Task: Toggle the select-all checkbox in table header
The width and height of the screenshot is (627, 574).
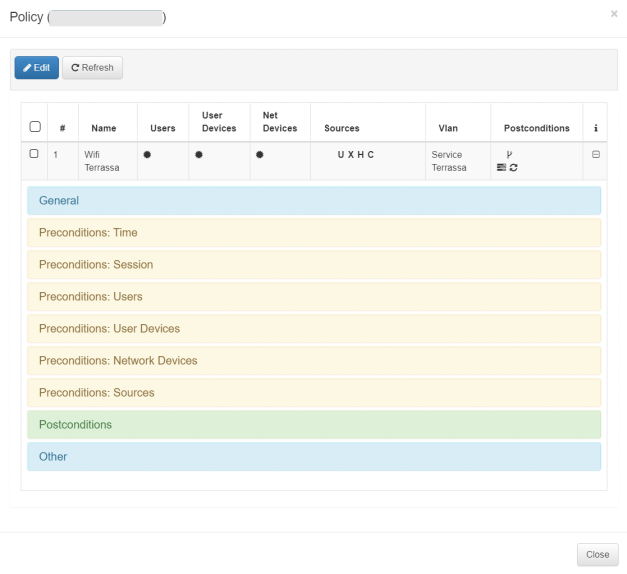Action: click(x=35, y=127)
